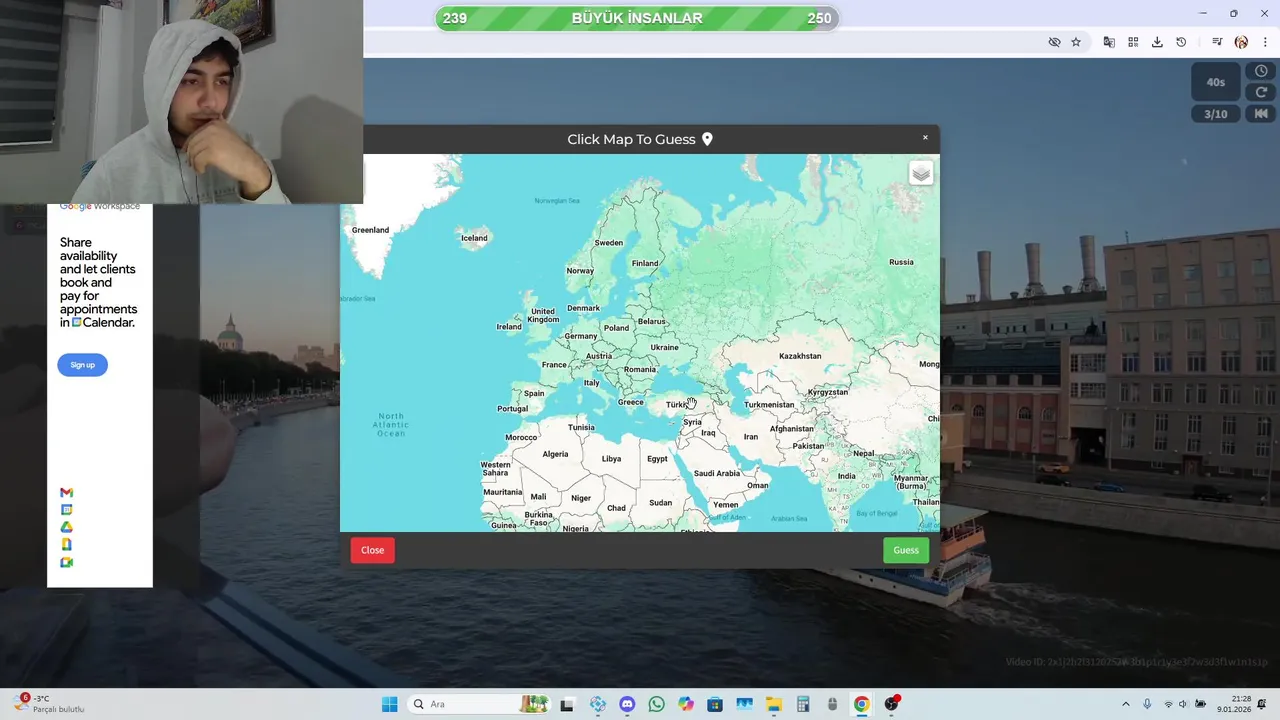Click Sweden on the map
1280x720 pixels.
608,243
